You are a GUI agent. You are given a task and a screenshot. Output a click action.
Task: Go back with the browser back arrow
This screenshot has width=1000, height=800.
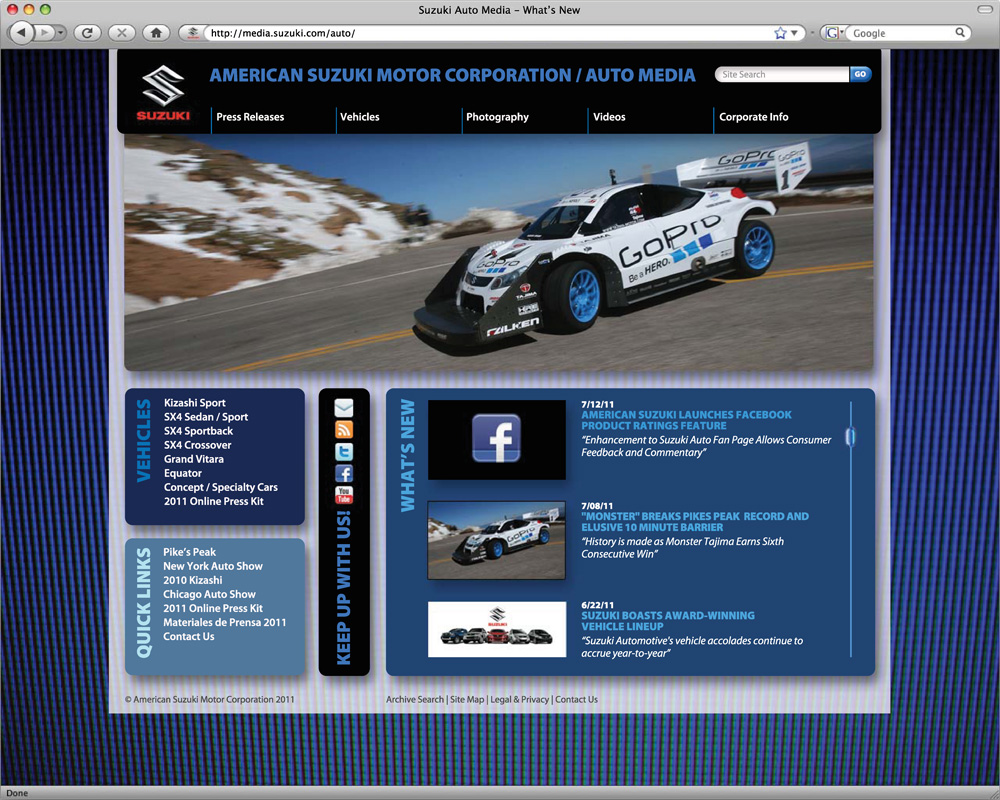(22, 33)
